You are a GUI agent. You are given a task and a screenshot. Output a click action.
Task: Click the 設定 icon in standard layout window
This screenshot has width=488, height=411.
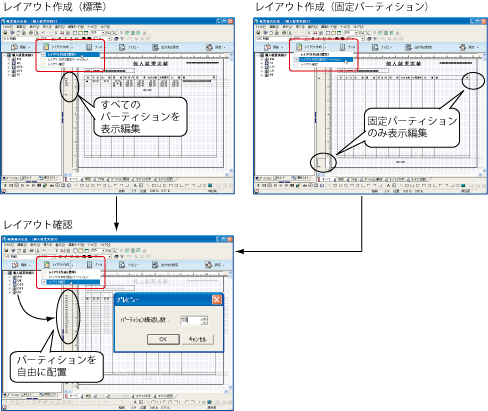(x=209, y=47)
